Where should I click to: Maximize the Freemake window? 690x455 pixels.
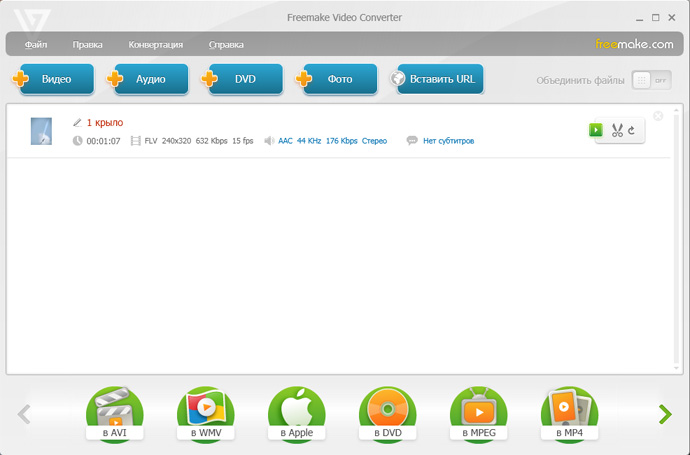[656, 18]
